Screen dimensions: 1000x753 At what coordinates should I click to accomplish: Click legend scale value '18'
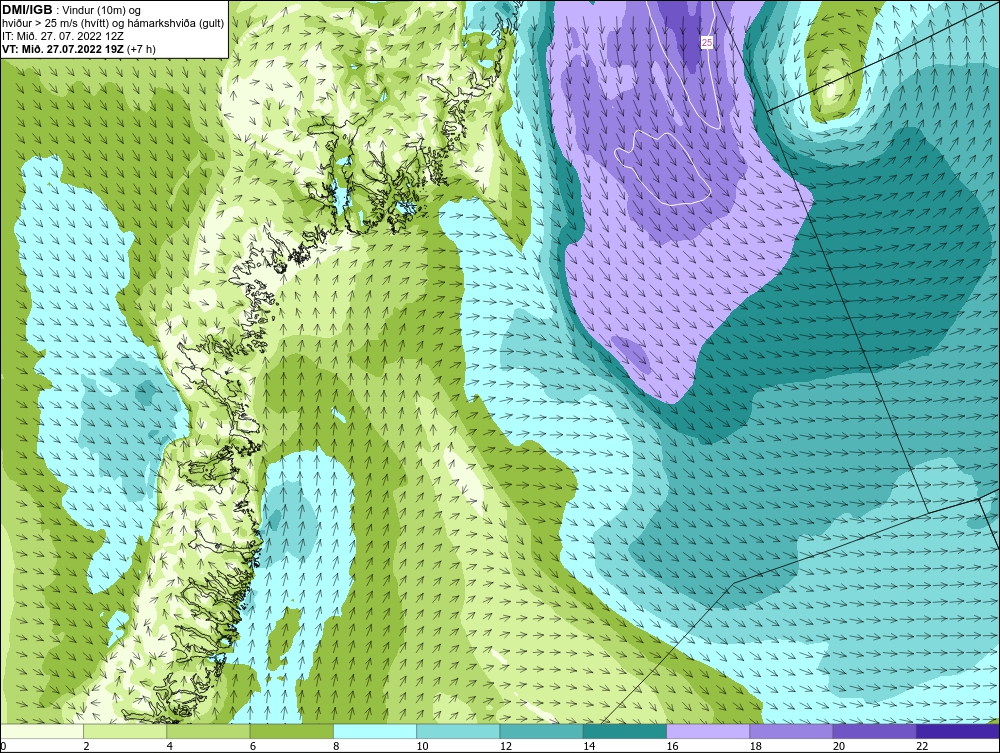[756, 747]
